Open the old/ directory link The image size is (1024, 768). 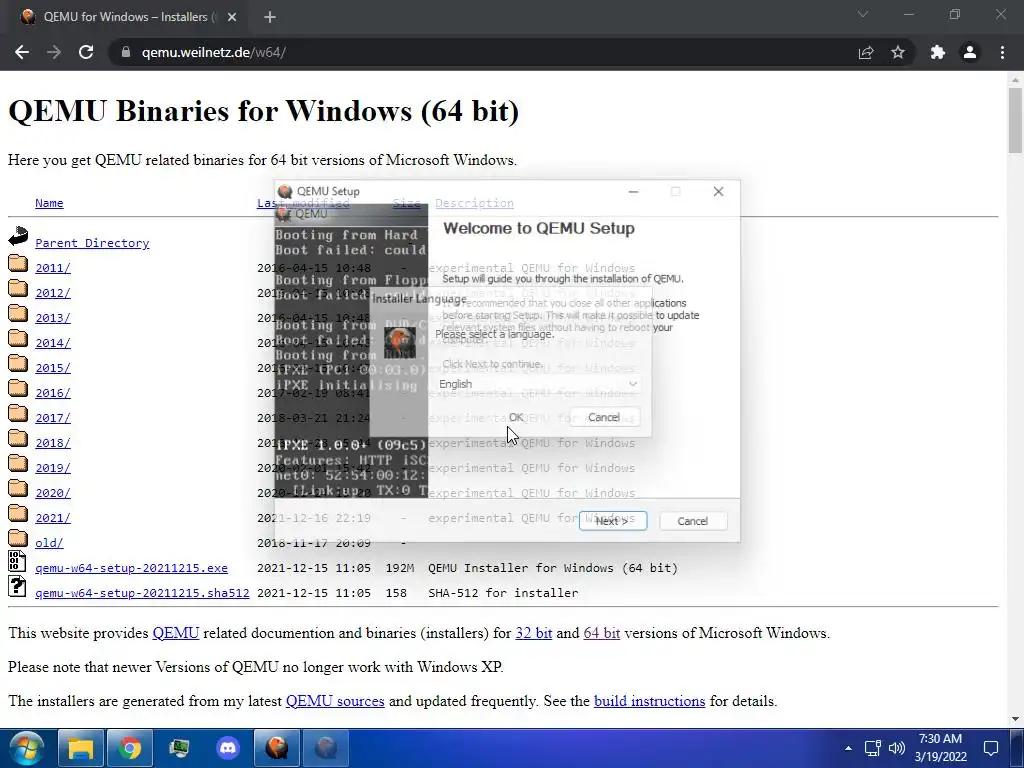tap(49, 543)
